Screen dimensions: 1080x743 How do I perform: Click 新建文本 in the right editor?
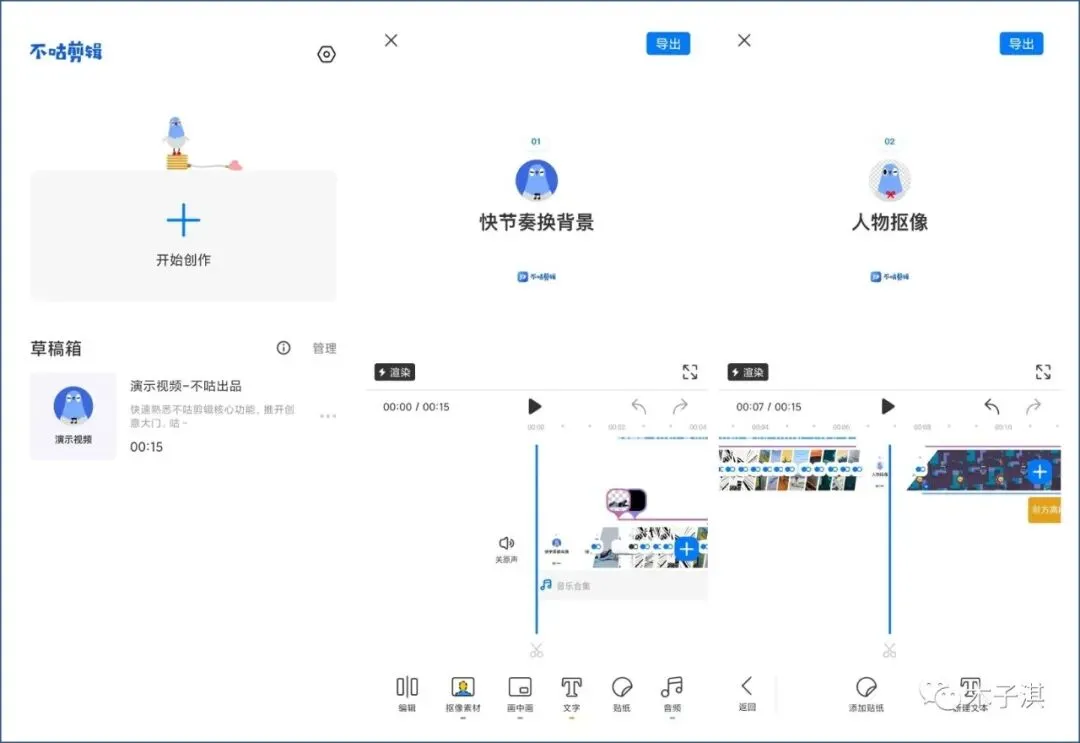click(x=970, y=694)
